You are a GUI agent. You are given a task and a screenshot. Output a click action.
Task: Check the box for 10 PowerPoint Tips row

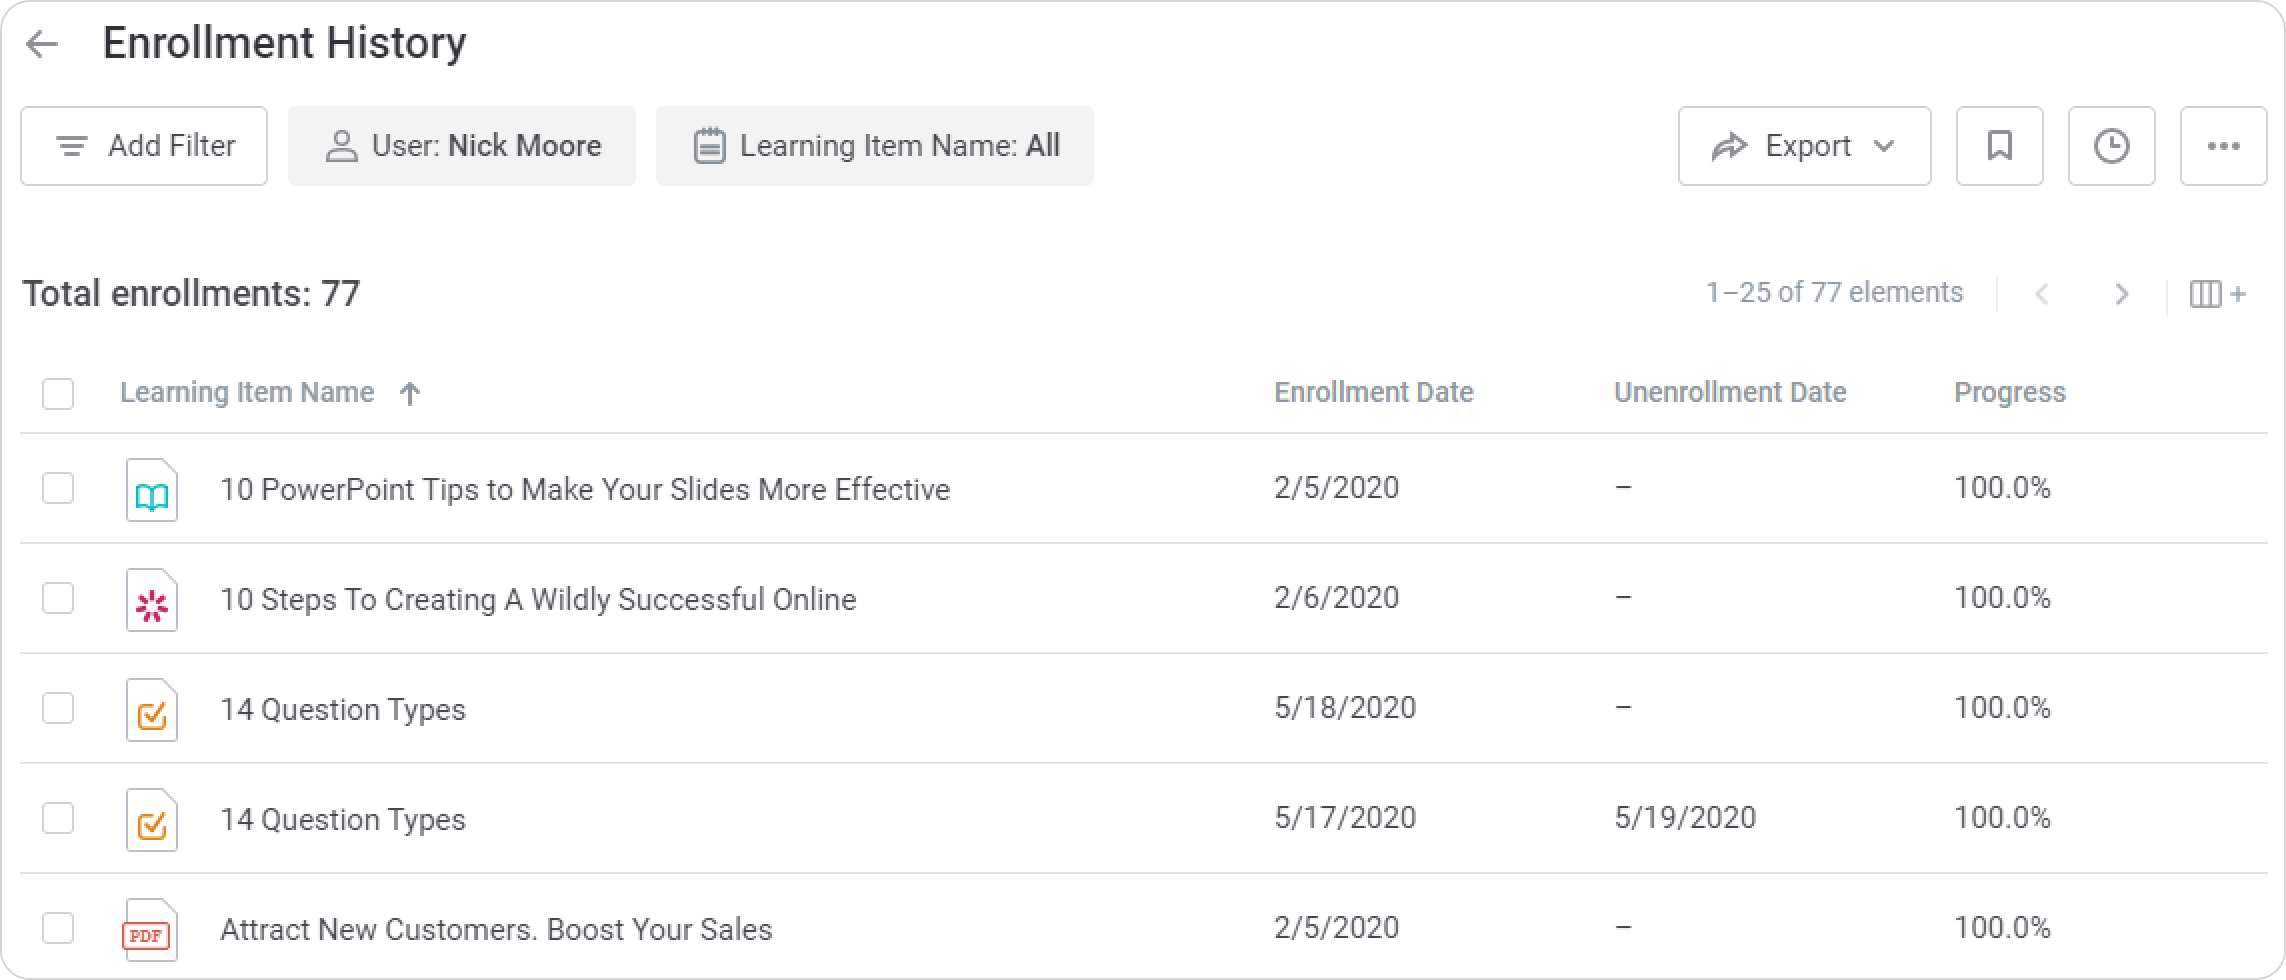58,489
